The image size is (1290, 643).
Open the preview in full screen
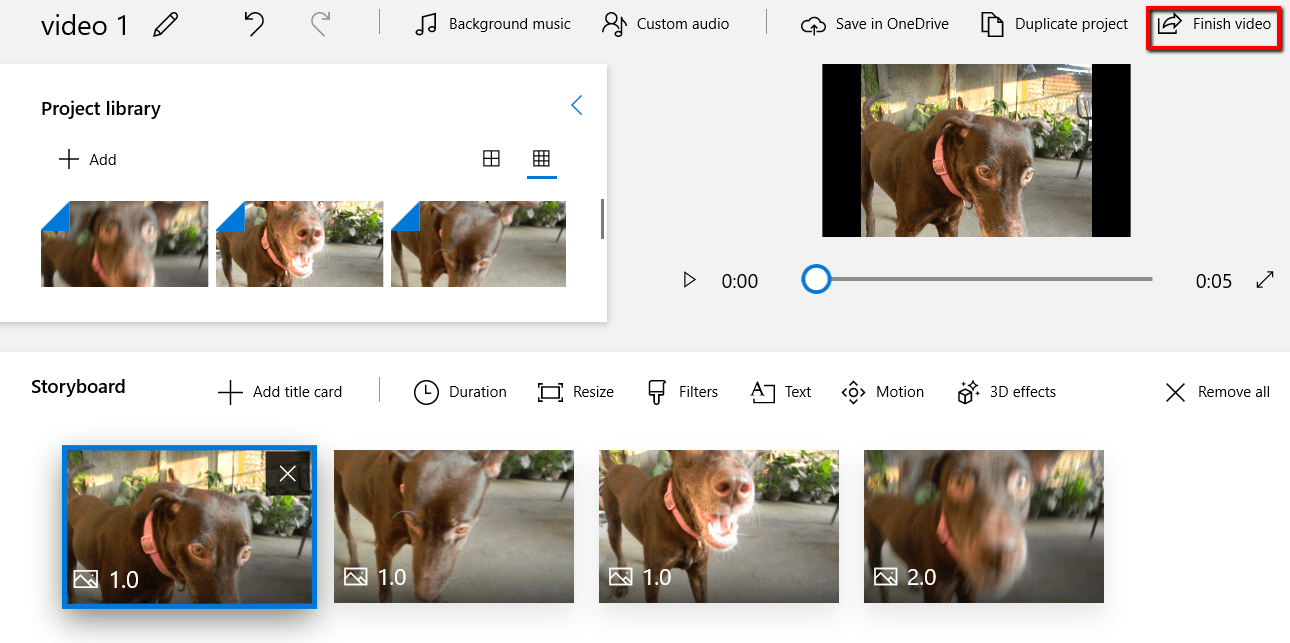point(1265,280)
